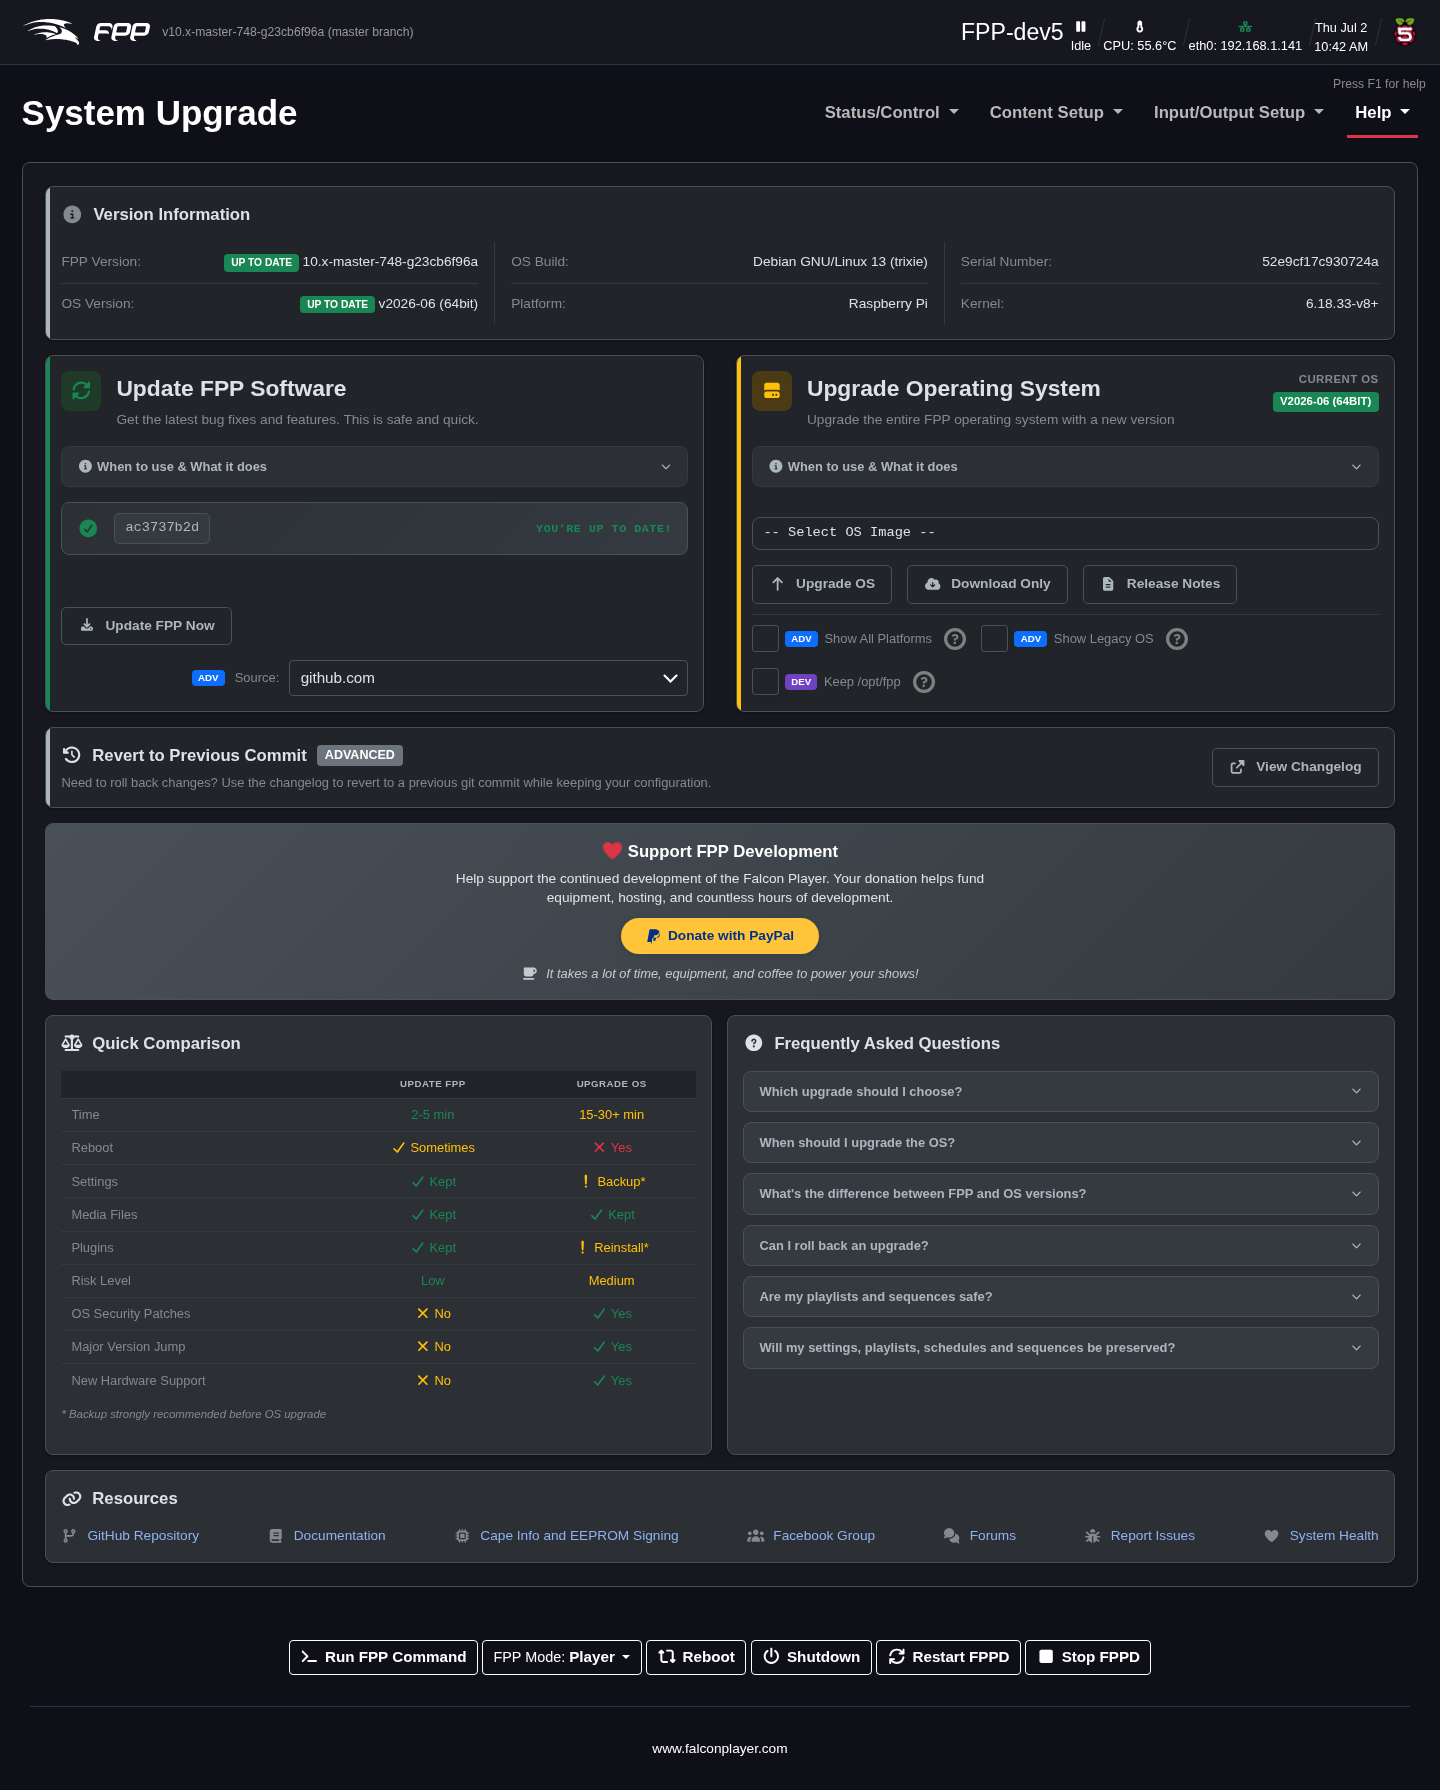Click help icon beside Show Legacy OS
The image size is (1440, 1790).
[x=1177, y=639]
